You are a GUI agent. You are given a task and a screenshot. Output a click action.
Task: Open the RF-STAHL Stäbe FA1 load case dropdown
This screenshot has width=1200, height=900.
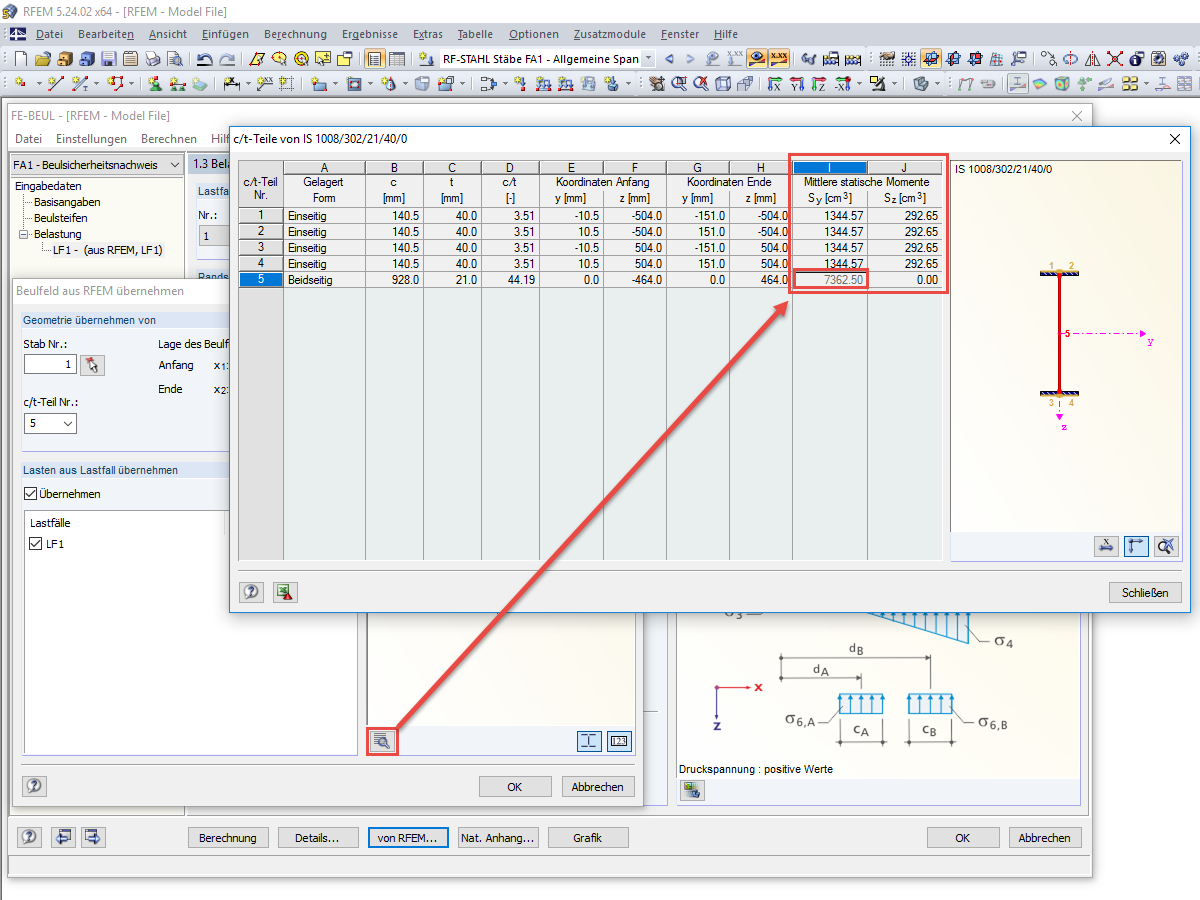pyautogui.click(x=649, y=58)
